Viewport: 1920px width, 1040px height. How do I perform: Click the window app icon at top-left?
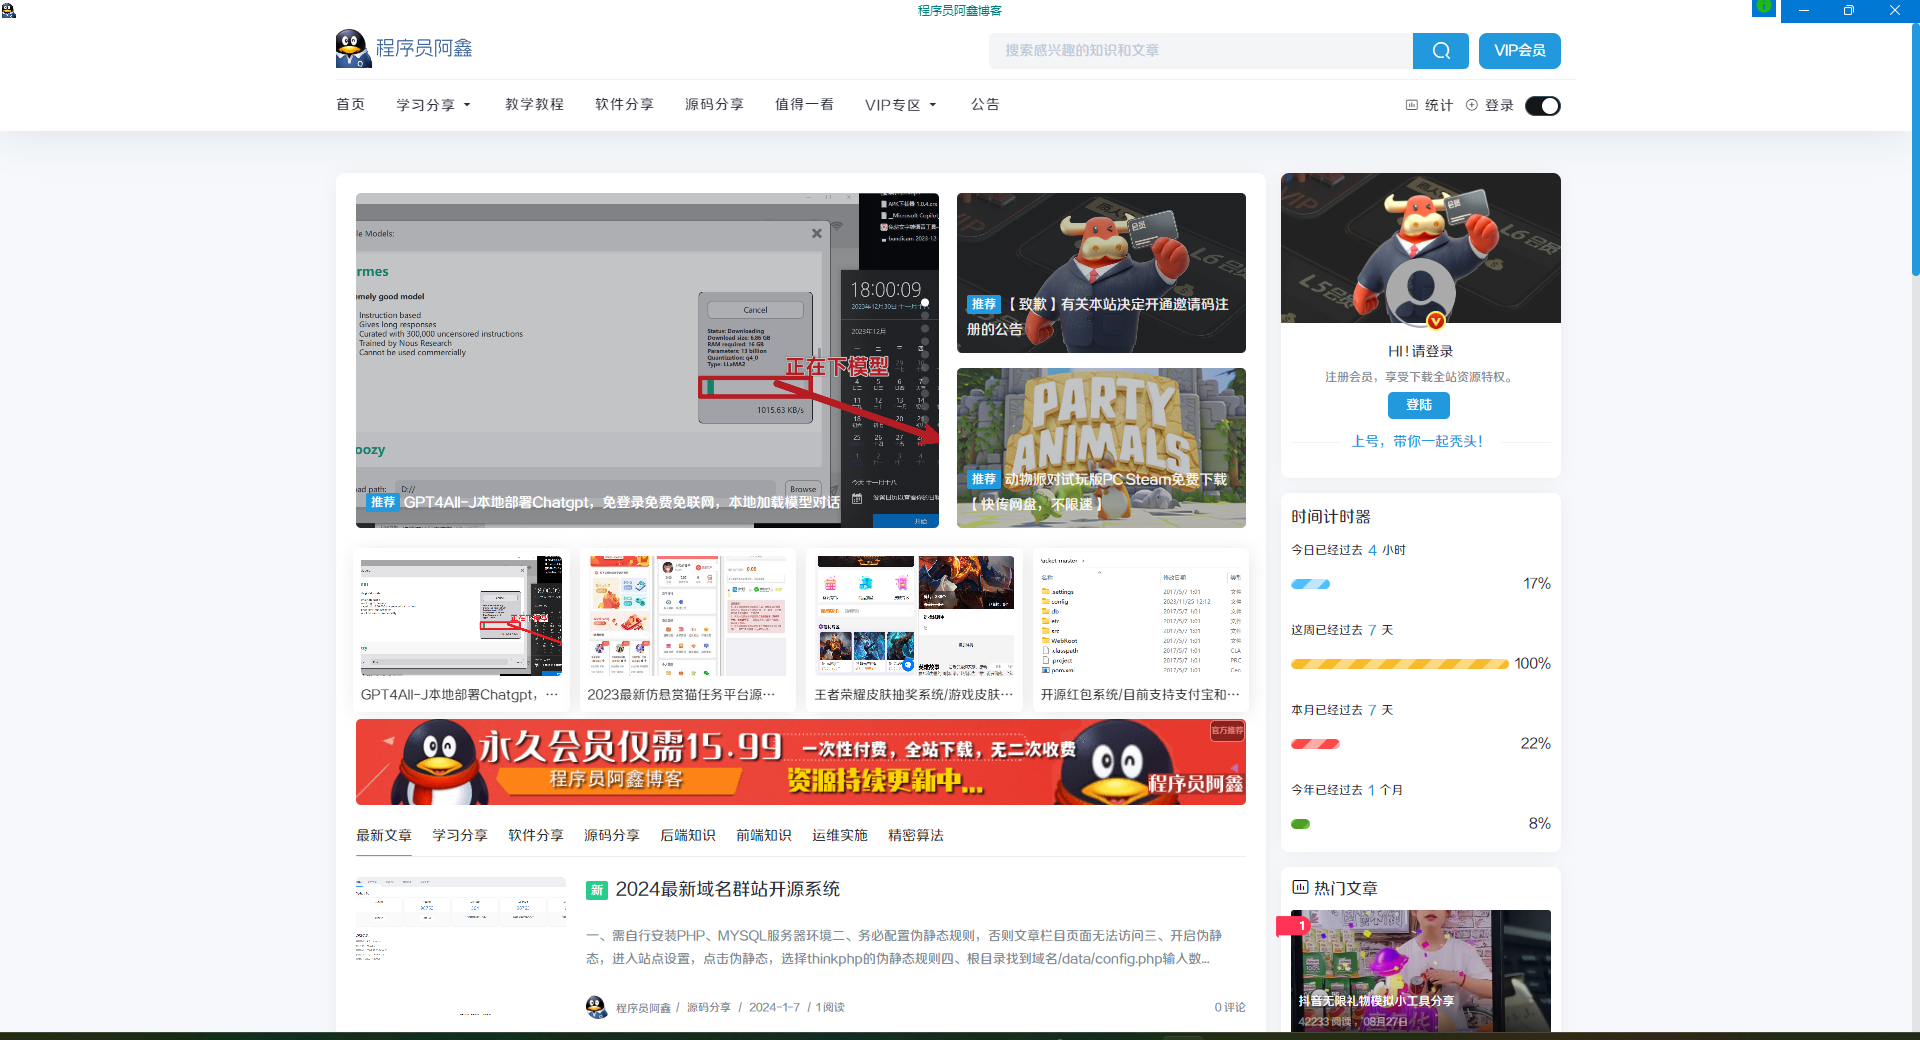[8, 10]
